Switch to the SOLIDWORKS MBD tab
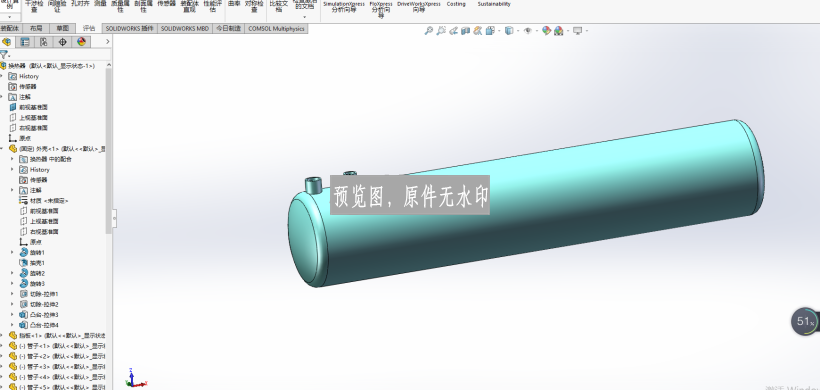This screenshot has width=820, height=390. (x=185, y=29)
